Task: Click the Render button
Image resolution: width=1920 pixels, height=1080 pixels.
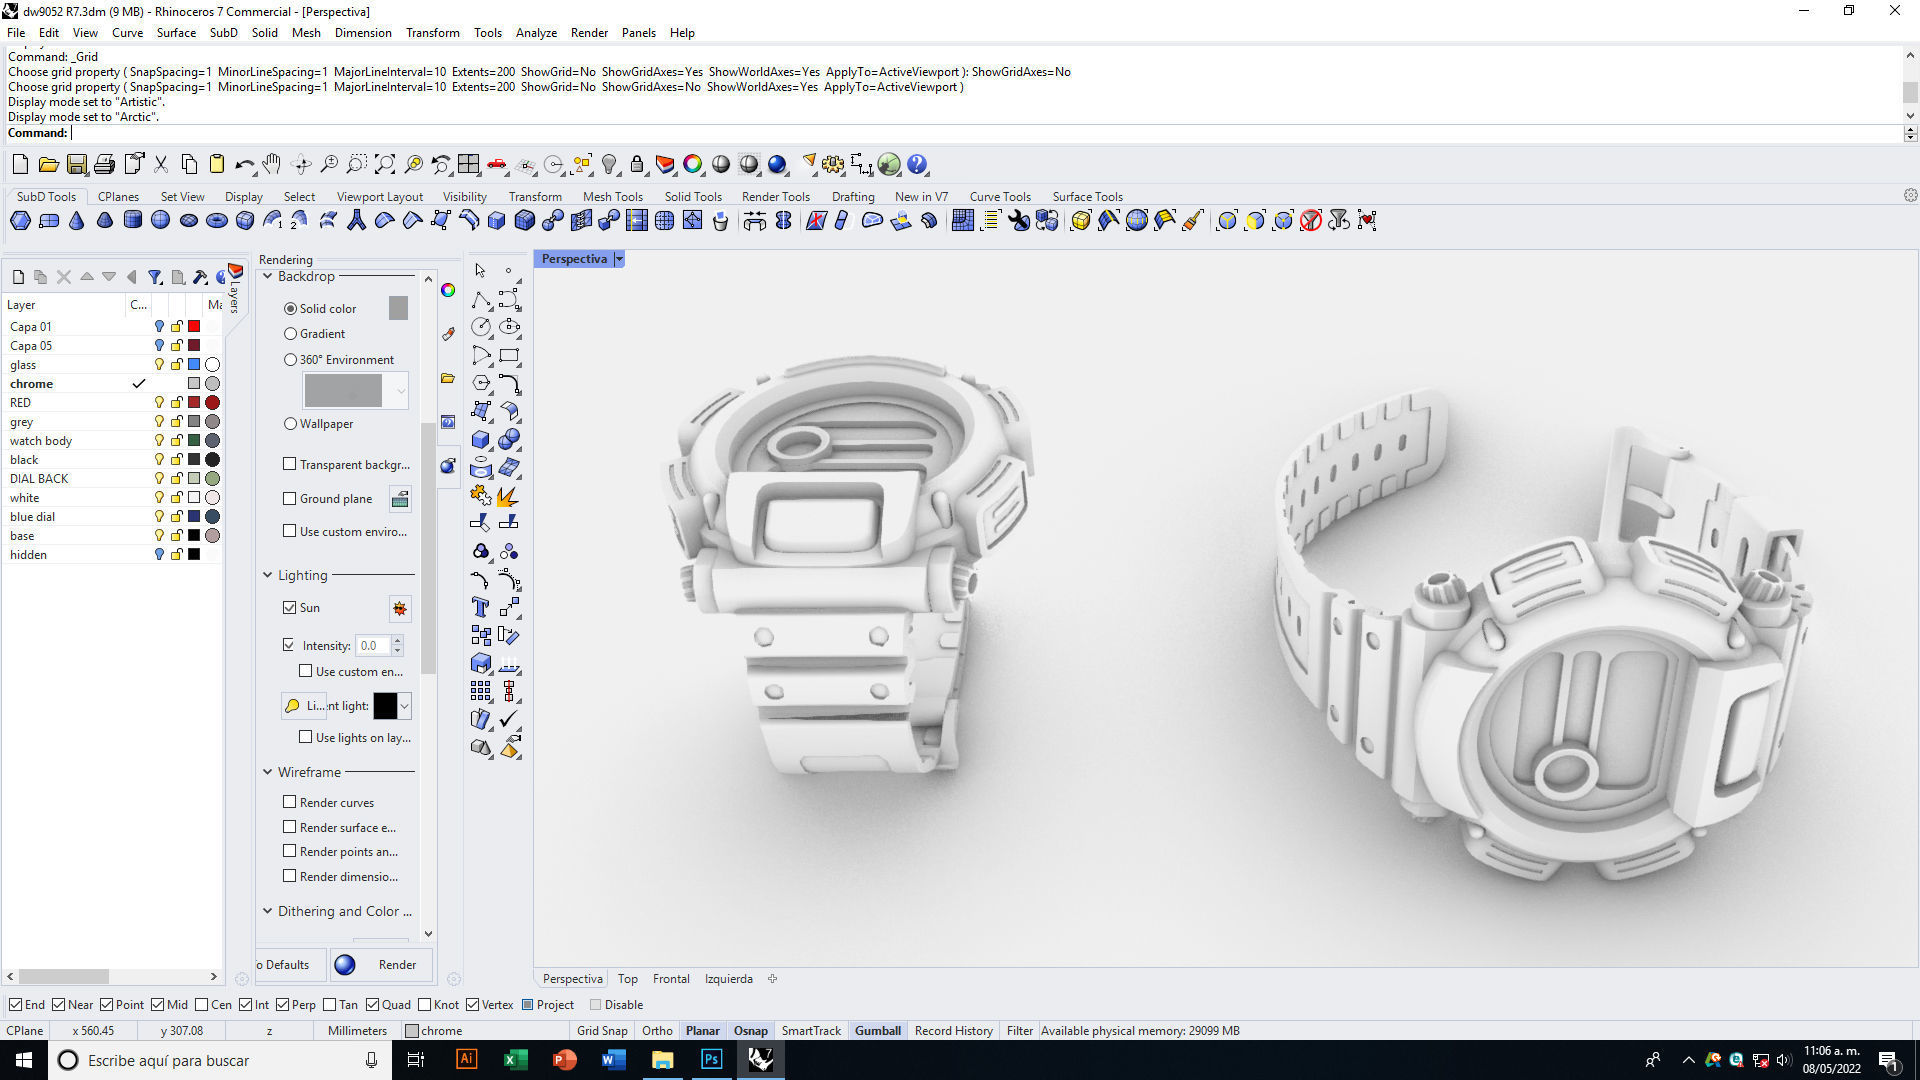Action: click(382, 965)
